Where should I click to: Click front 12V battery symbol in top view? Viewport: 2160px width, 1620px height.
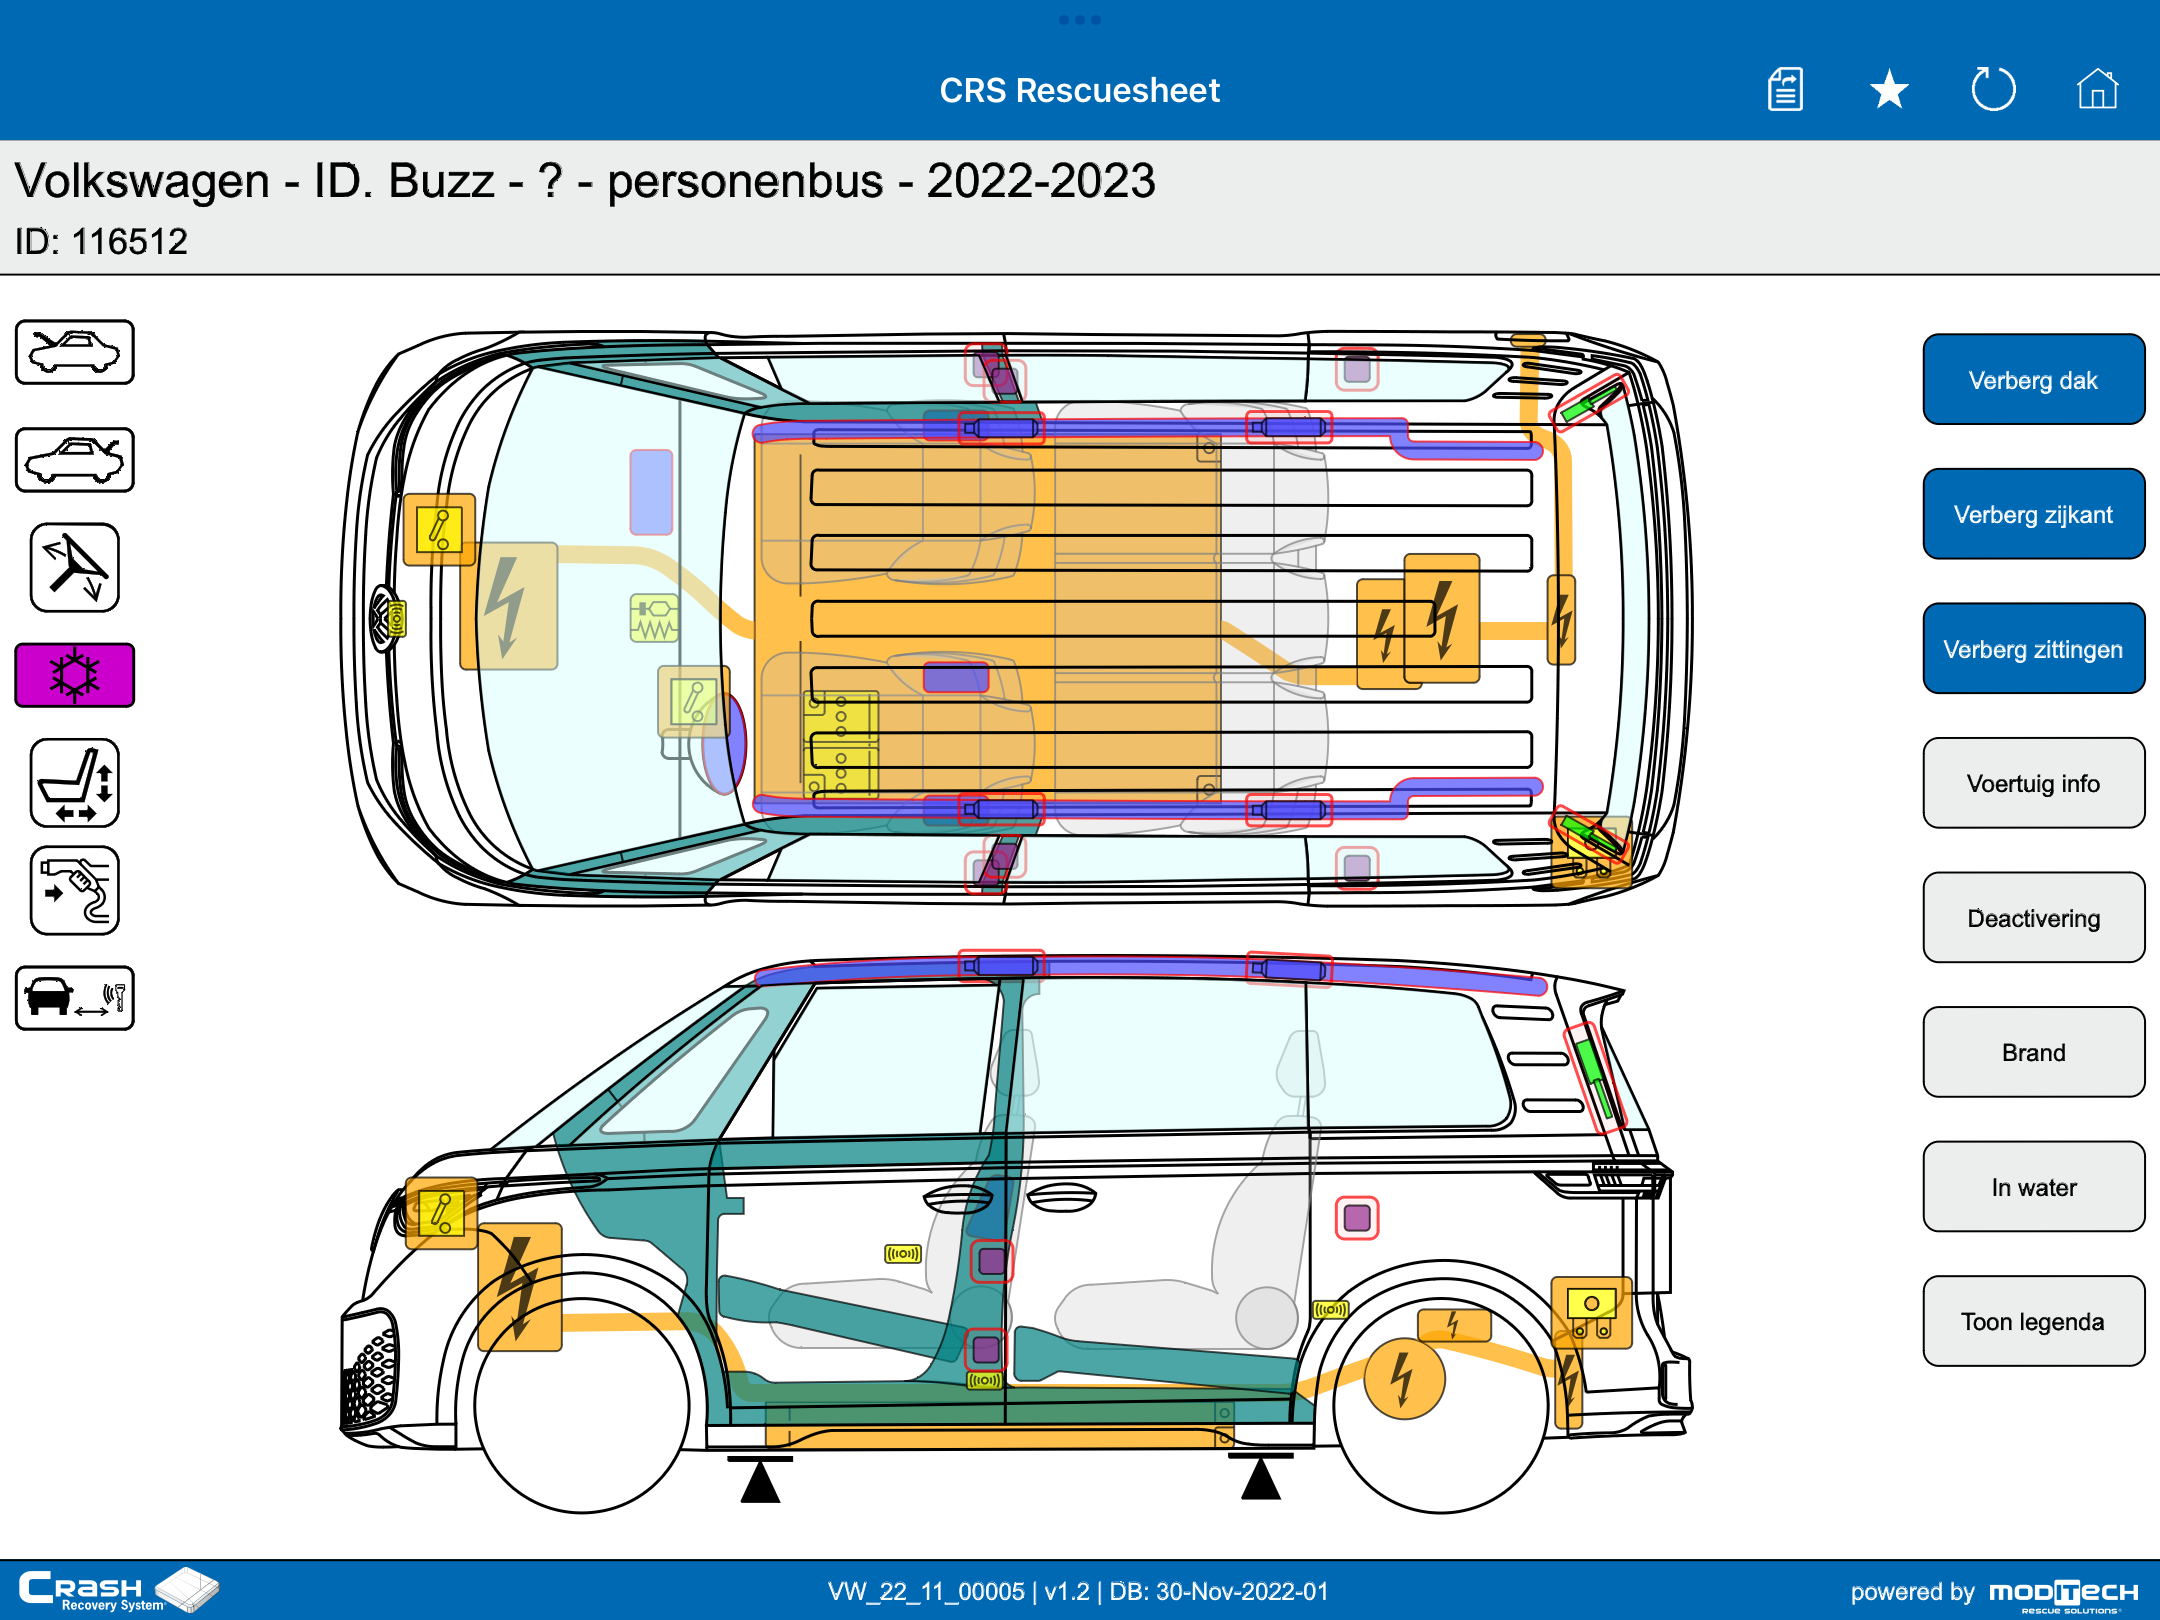[x=439, y=530]
